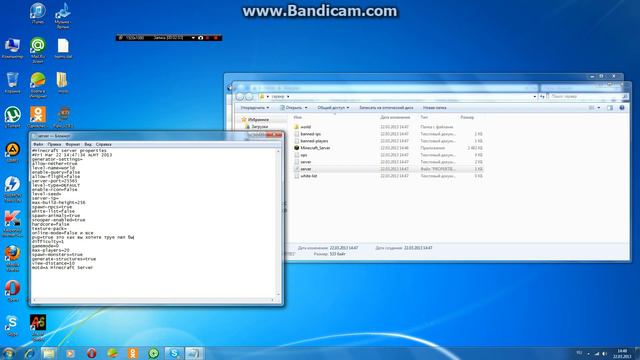Sort files by the Date modified column header
Screen dimensions: 640x360
395,117
